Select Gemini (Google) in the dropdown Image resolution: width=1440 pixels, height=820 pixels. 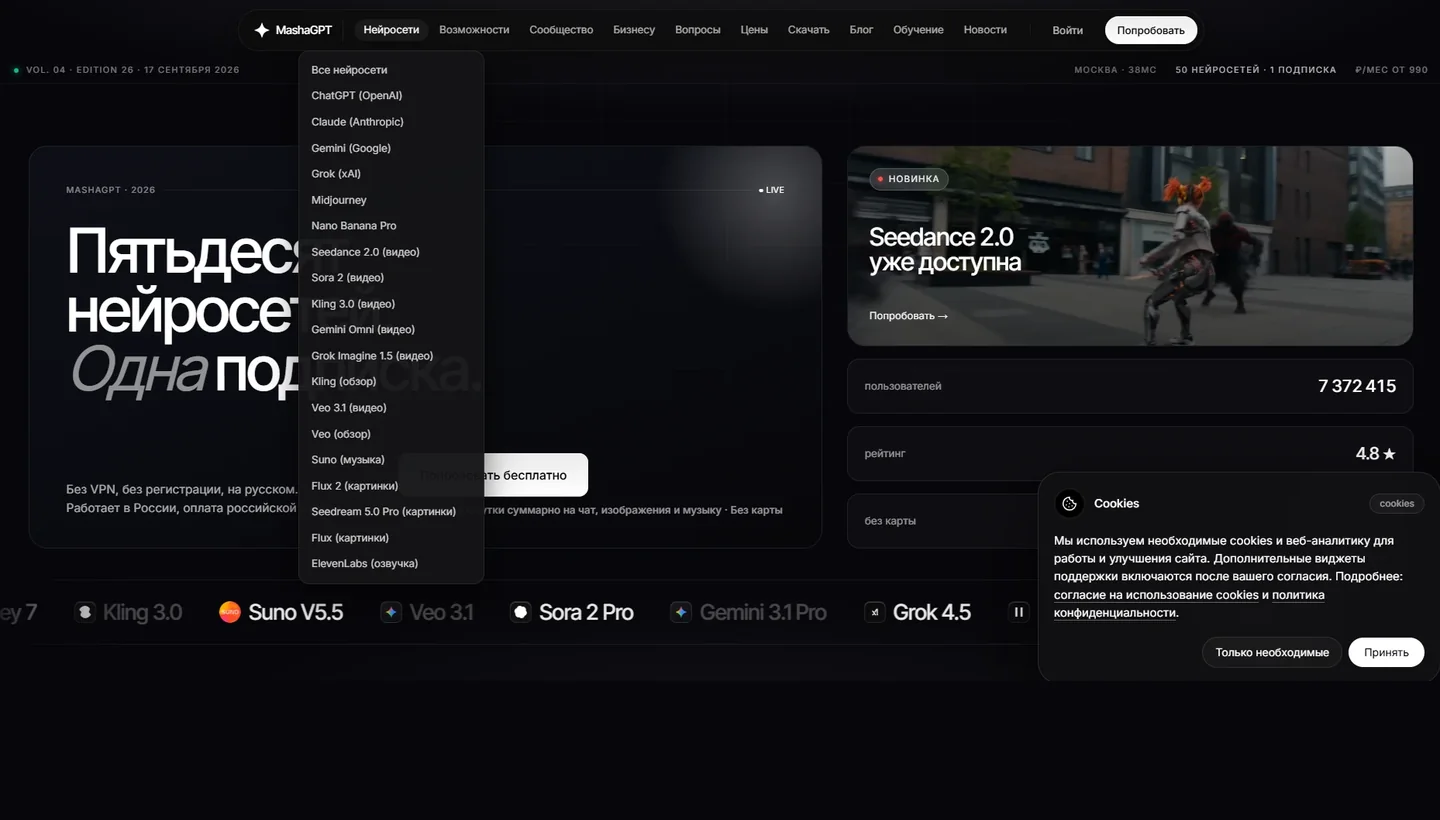pos(391,148)
